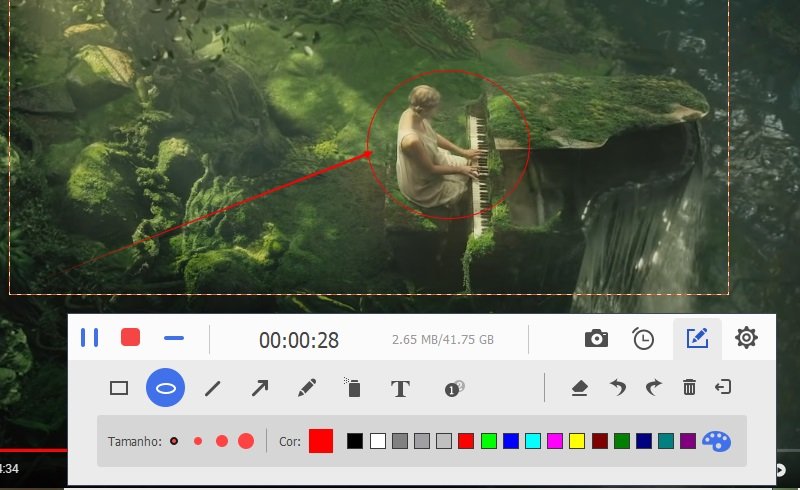This screenshot has width=800, height=490.
Task: Click the 2.65 MB/41.75 GB size readout
Action: (443, 340)
